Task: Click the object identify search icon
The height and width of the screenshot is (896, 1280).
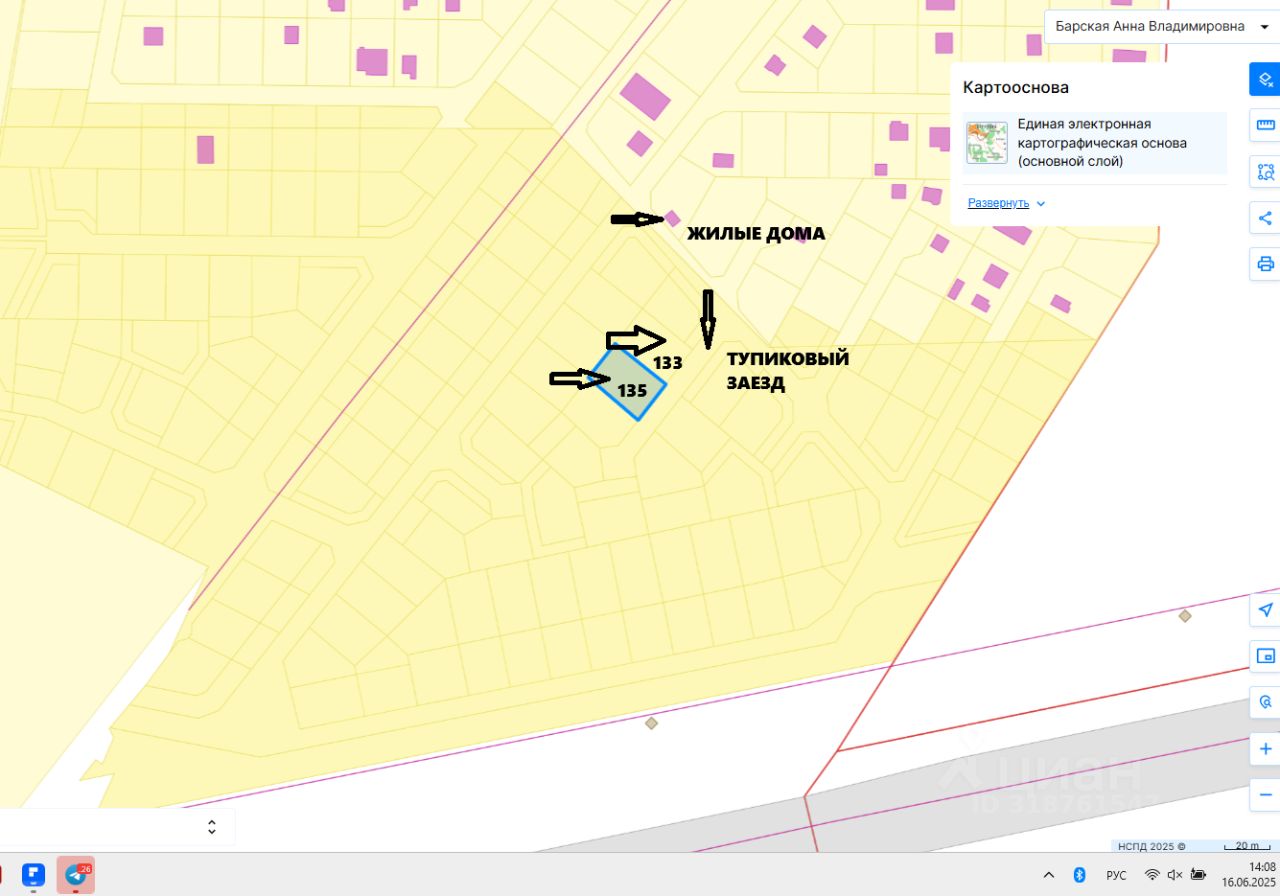Action: pos(1265,702)
